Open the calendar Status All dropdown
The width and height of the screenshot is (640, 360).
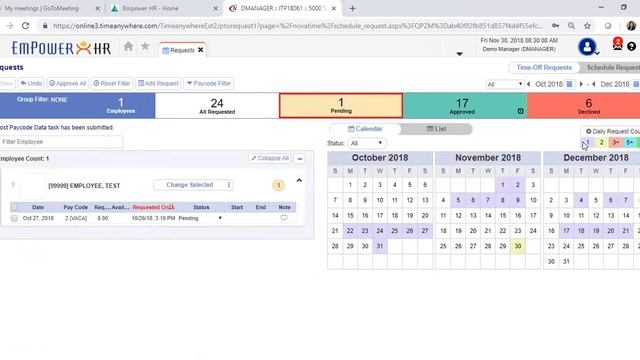[x=366, y=143]
